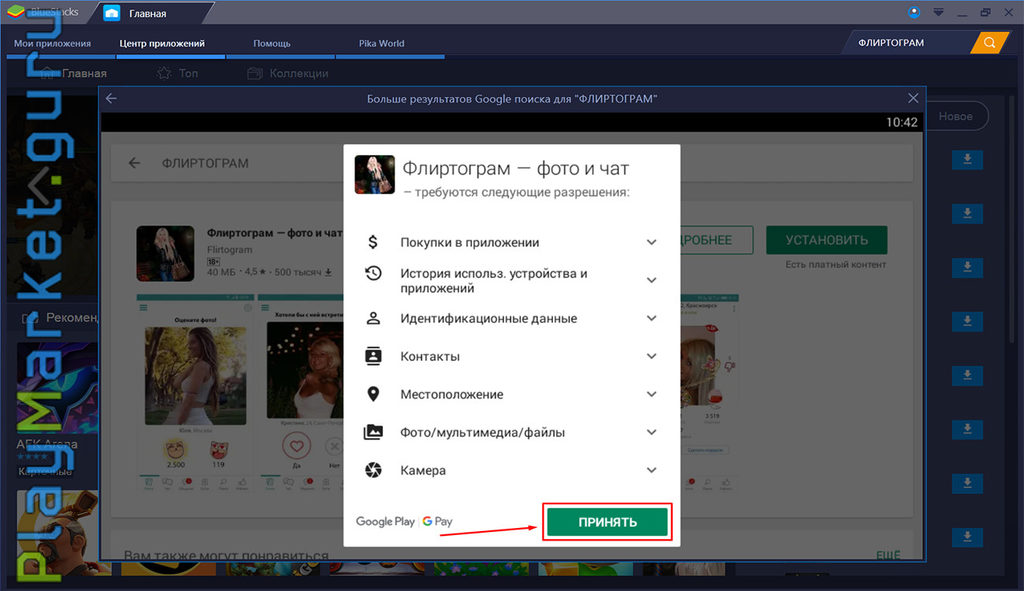Expand the Идентификационные данные permission
This screenshot has width=1024, height=591.
pyautogui.click(x=651, y=318)
